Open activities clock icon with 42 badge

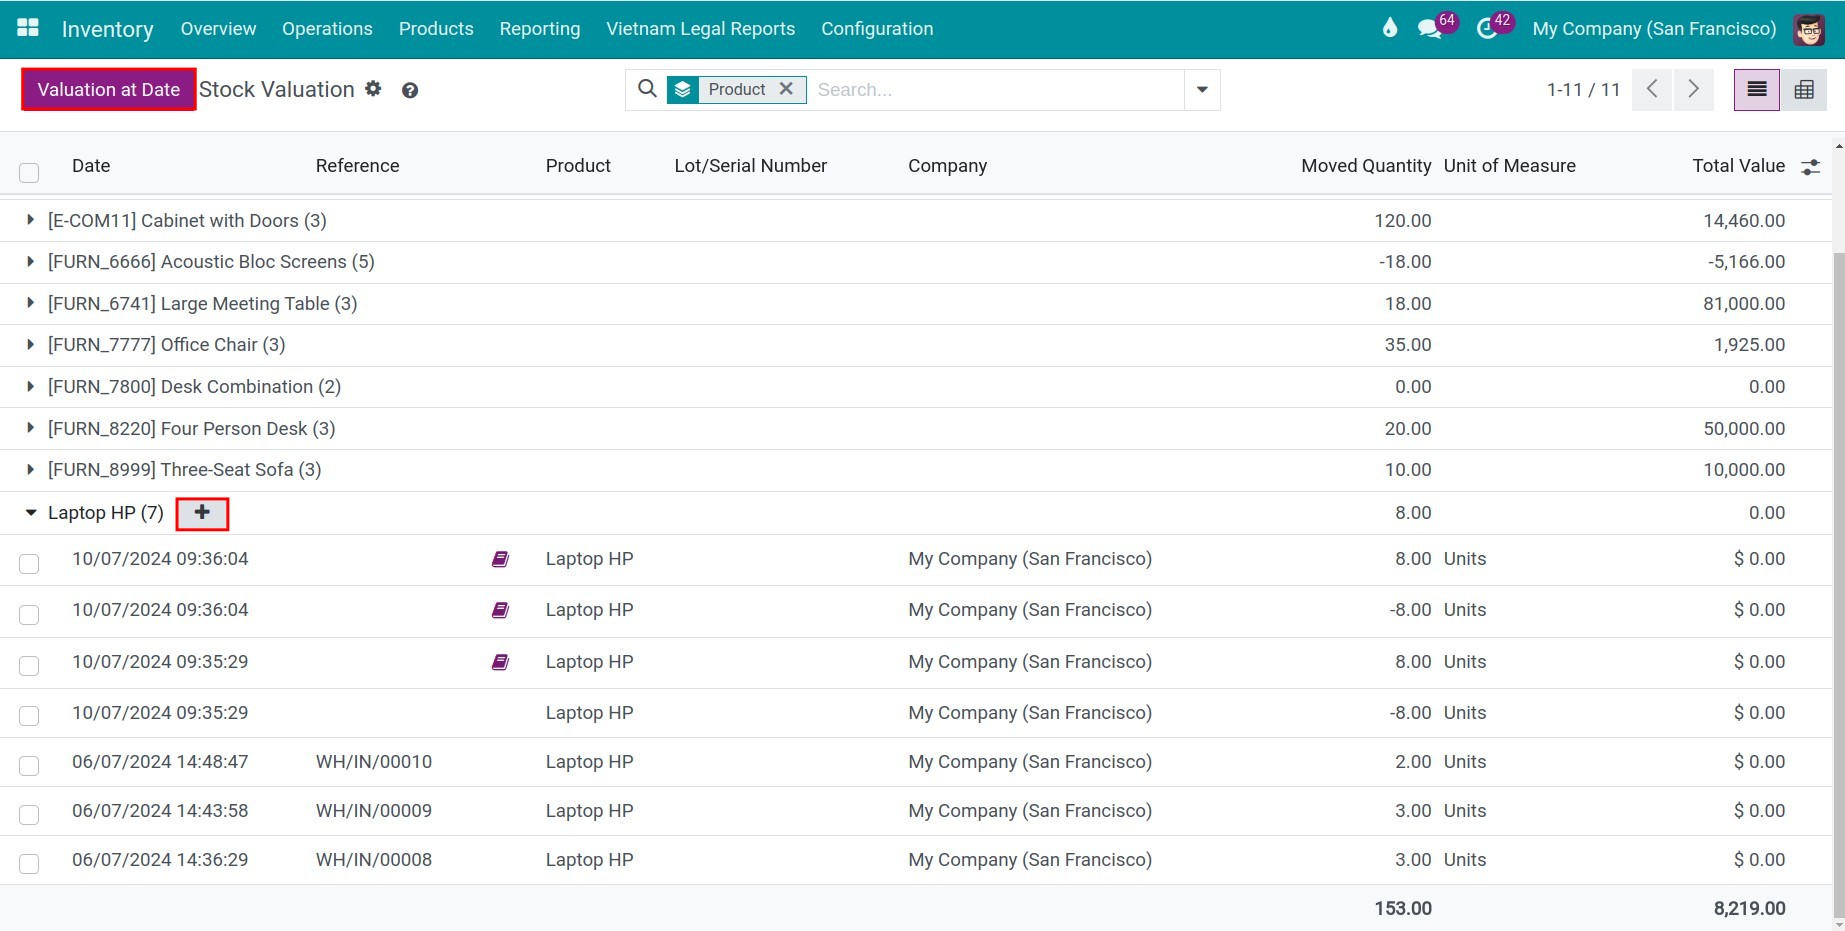coord(1487,29)
